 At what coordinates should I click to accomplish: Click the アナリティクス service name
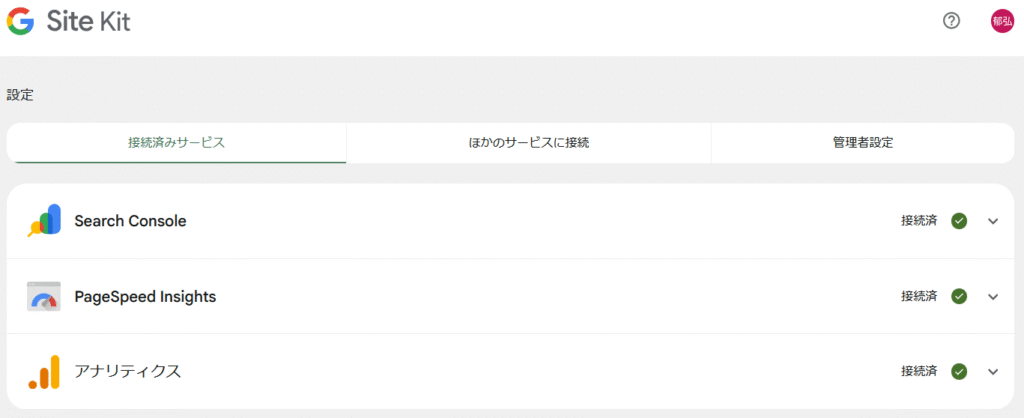point(127,372)
